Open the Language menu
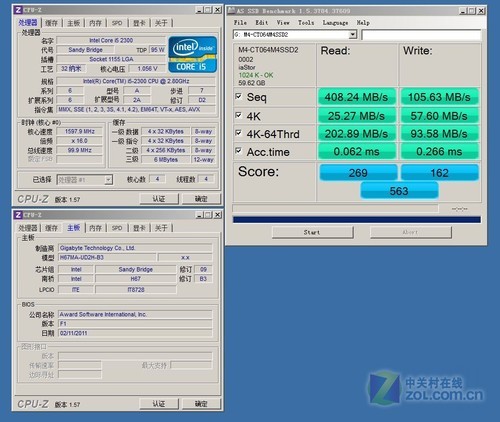The image size is (500, 422). [335, 23]
